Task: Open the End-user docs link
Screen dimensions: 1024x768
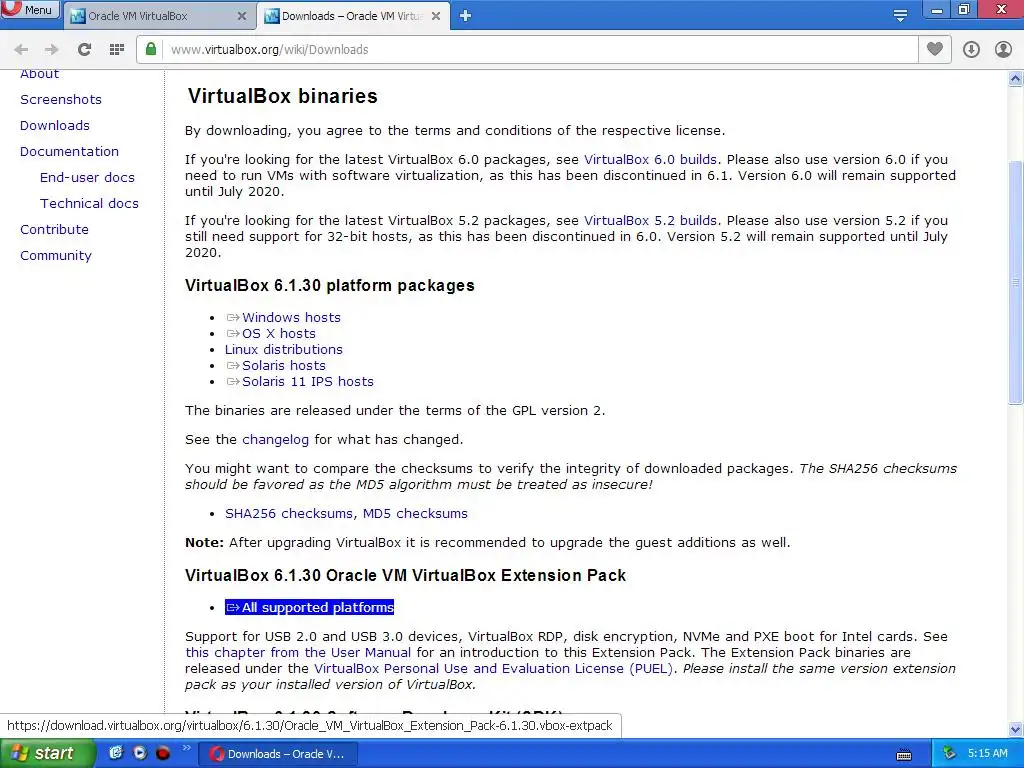Action: 88,178
